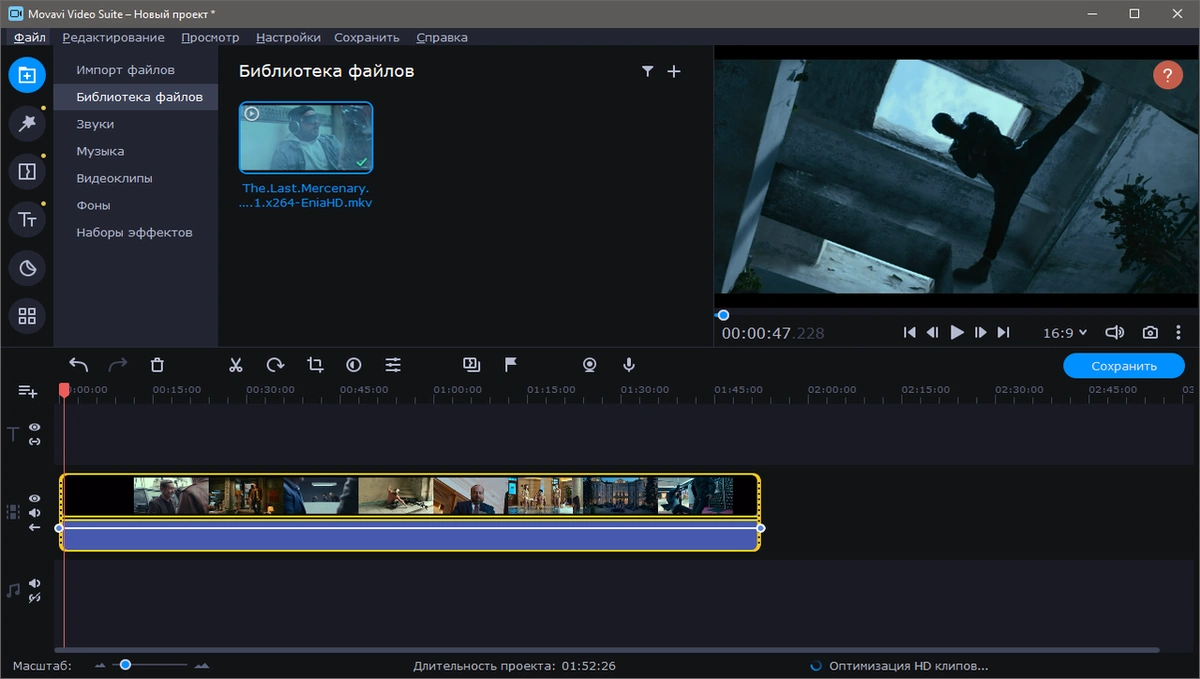The image size is (1200, 679).
Task: Open the transition wizard icon
Action: 472,365
